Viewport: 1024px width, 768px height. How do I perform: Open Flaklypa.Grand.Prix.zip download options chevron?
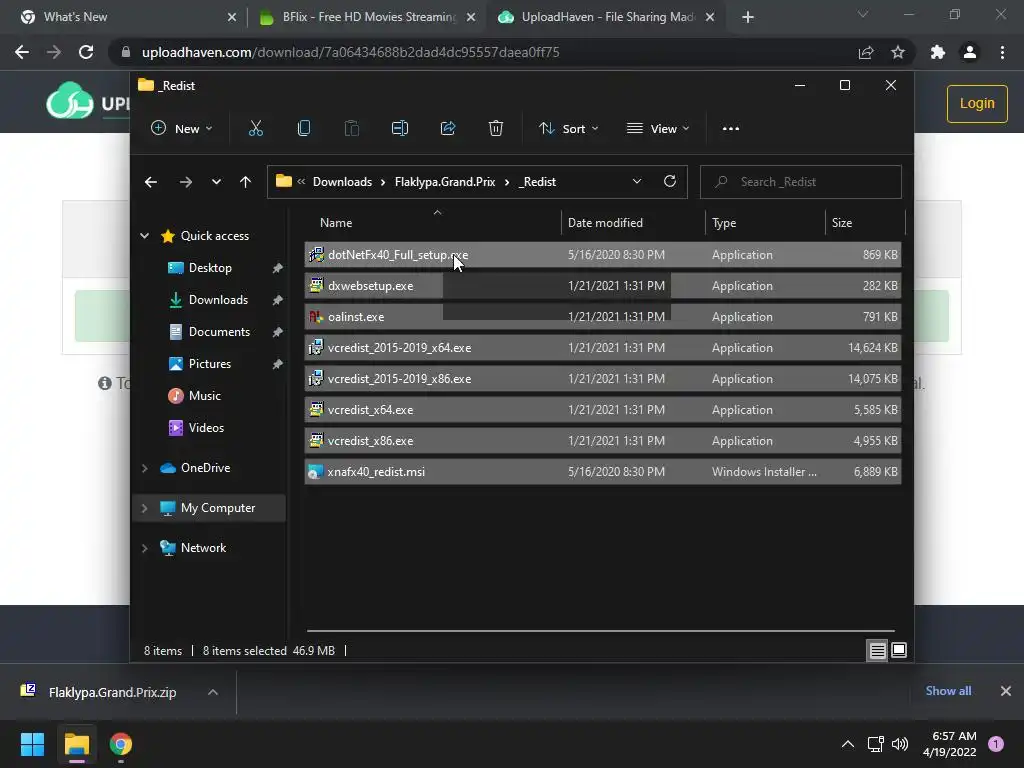pyautogui.click(x=213, y=692)
